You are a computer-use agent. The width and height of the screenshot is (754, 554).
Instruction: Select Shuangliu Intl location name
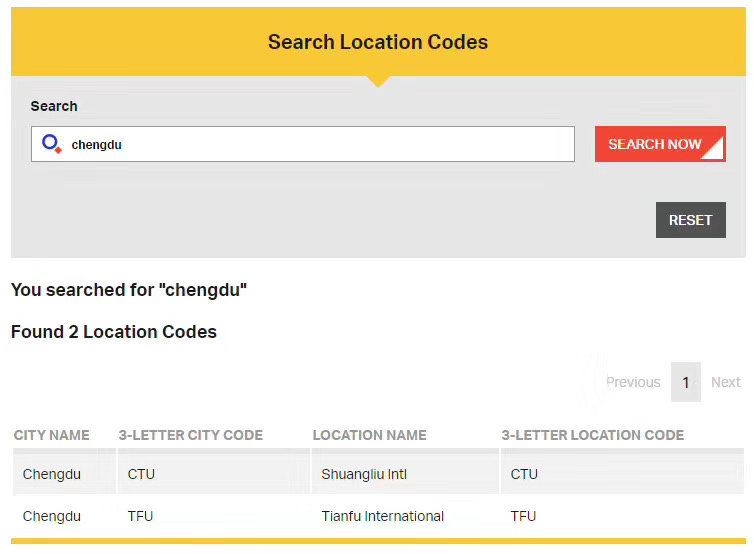[x=364, y=474]
